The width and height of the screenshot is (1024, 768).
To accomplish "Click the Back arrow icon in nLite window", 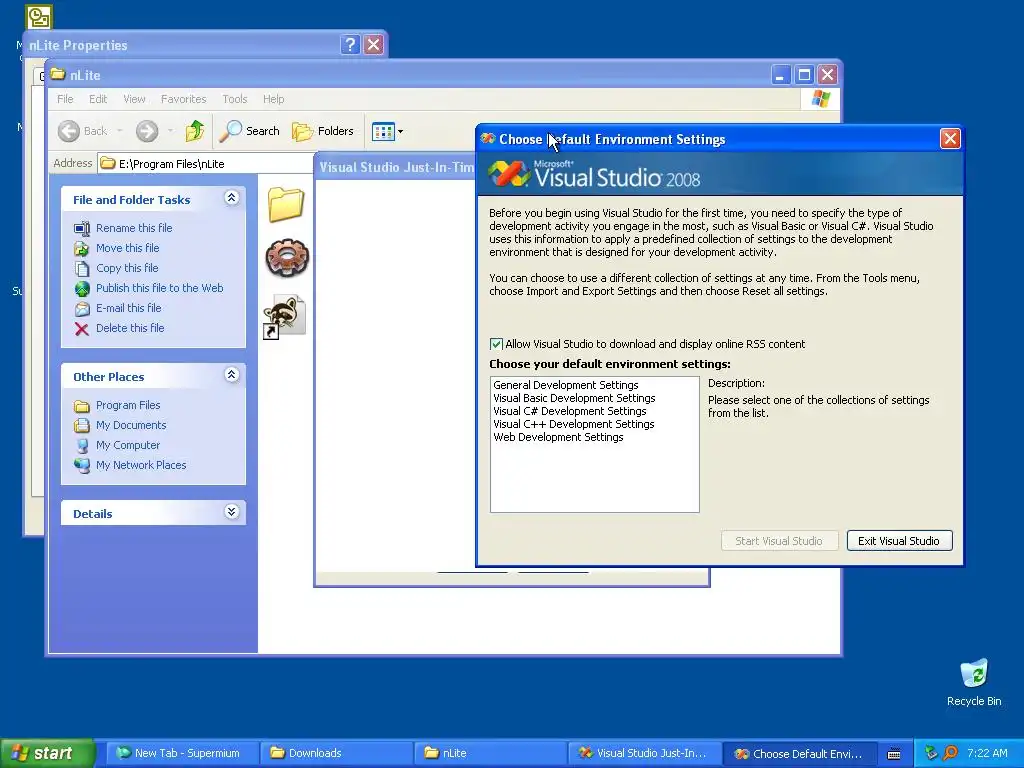I will (69, 131).
